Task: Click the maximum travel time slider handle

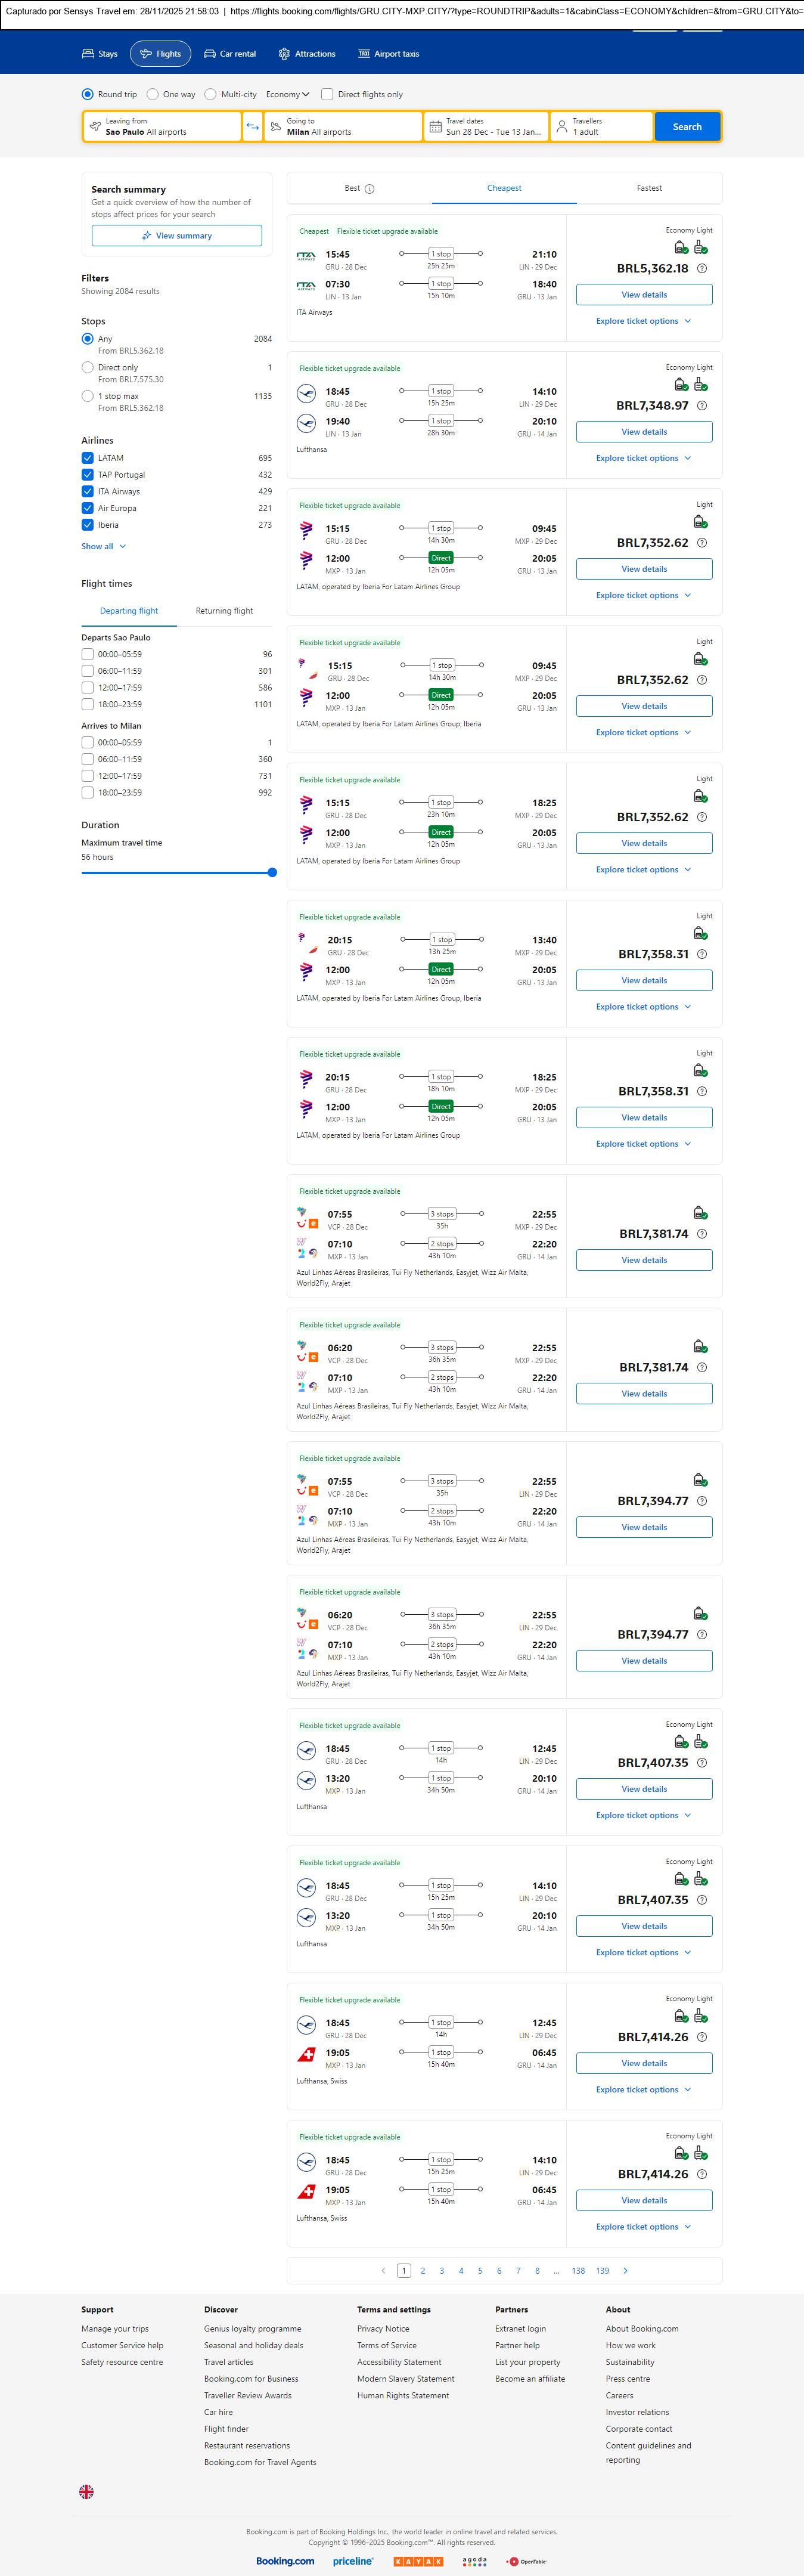Action: coord(272,873)
